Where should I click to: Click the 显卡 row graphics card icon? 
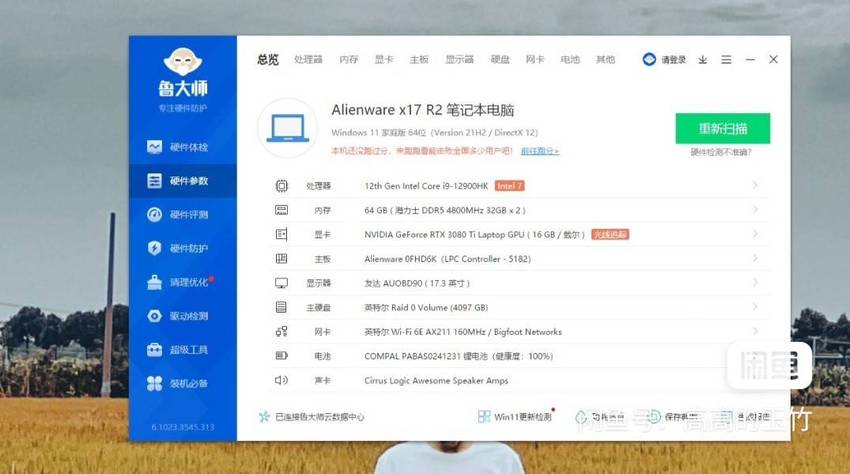[281, 234]
